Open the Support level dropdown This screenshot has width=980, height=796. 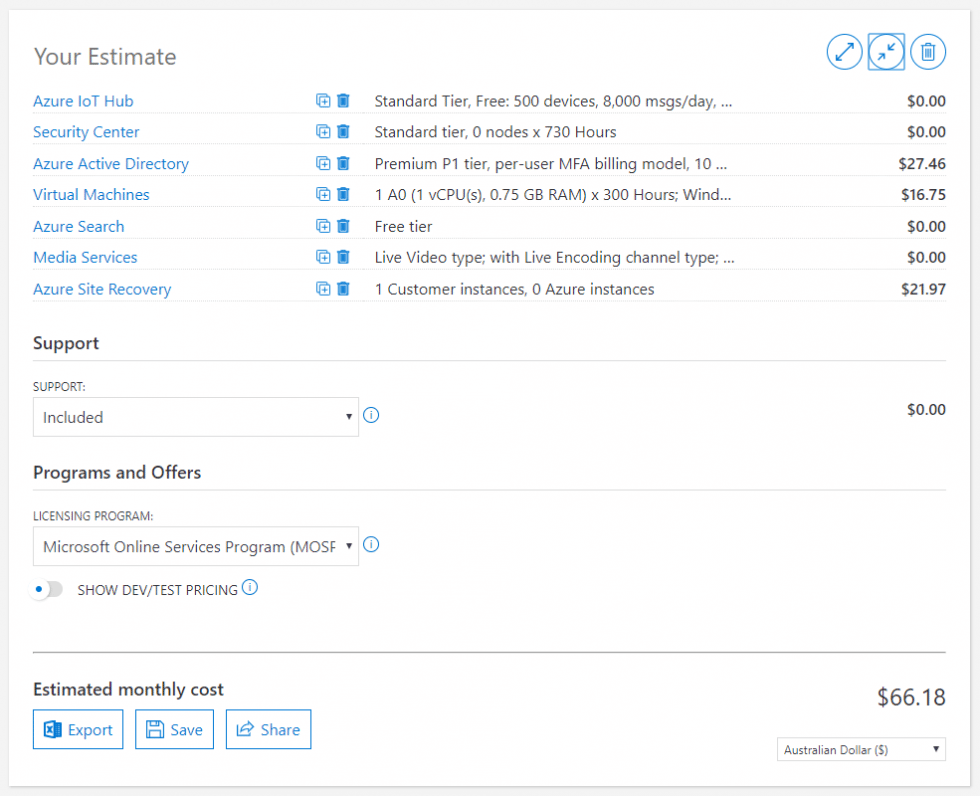(x=195, y=415)
